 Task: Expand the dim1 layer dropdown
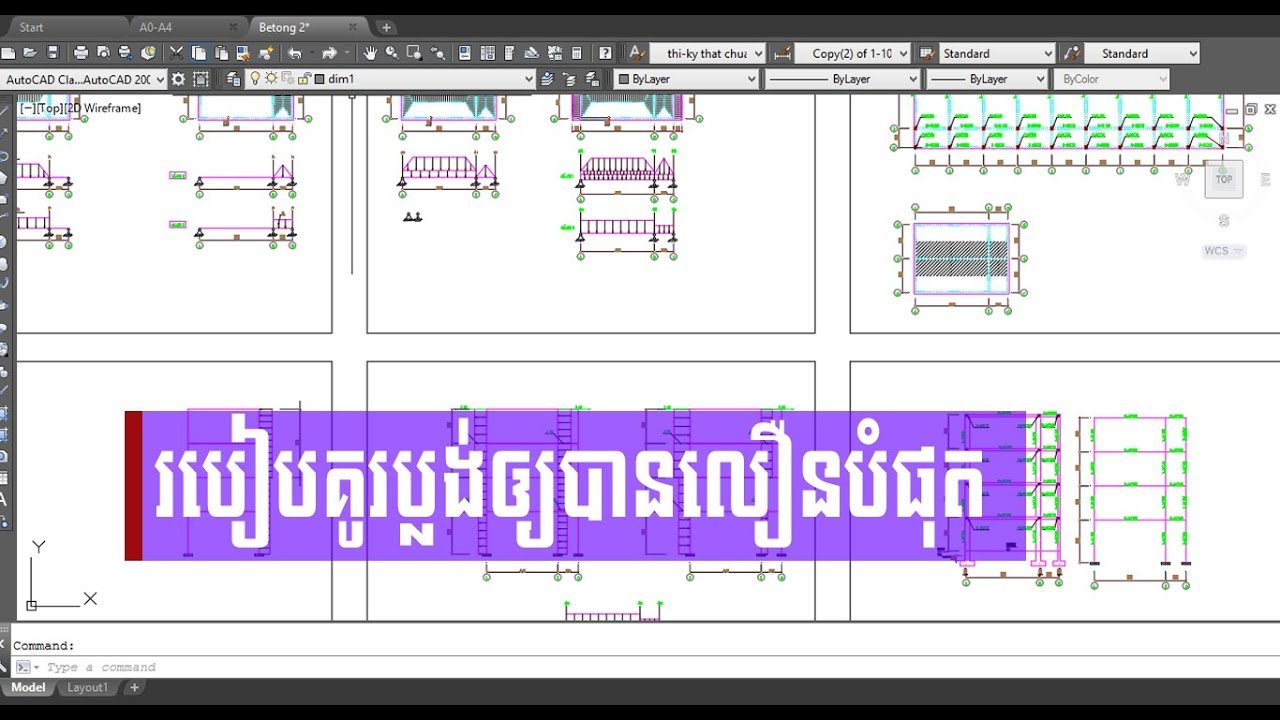[x=529, y=79]
